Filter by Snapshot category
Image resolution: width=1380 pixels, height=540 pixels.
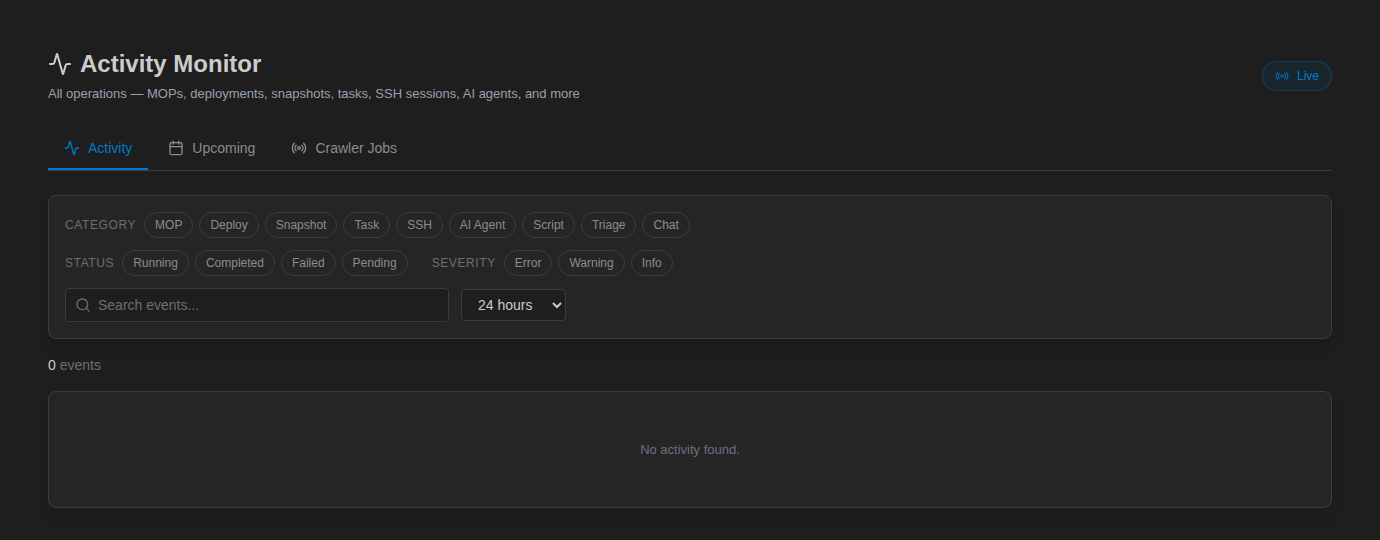pyautogui.click(x=301, y=225)
